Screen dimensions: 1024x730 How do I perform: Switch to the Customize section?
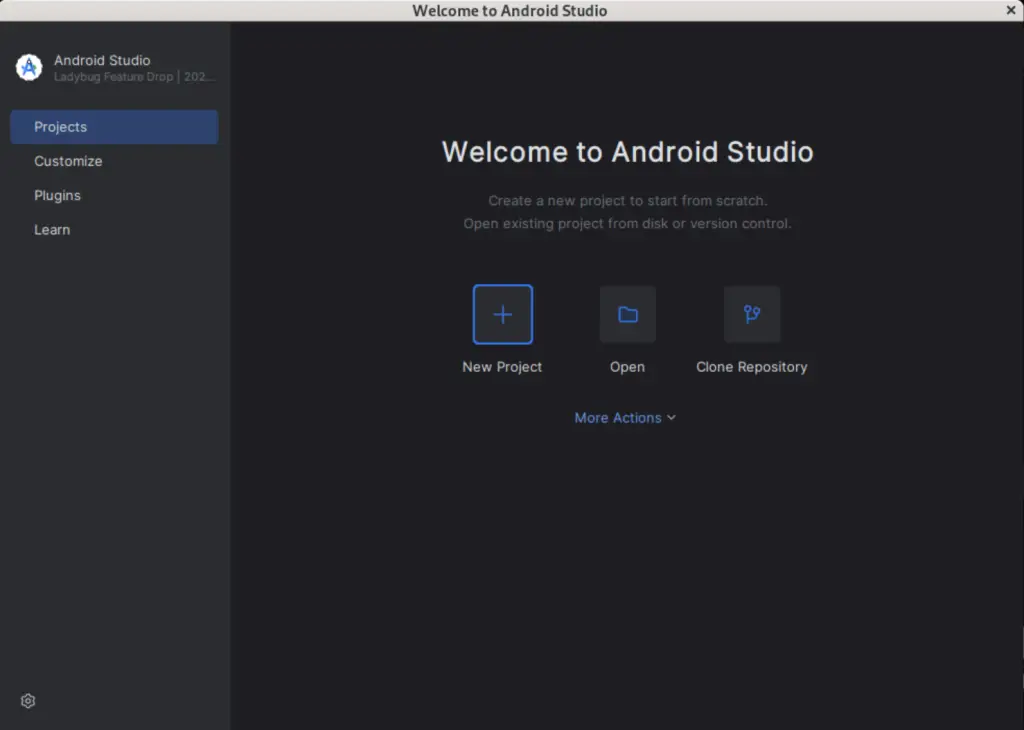(68, 161)
